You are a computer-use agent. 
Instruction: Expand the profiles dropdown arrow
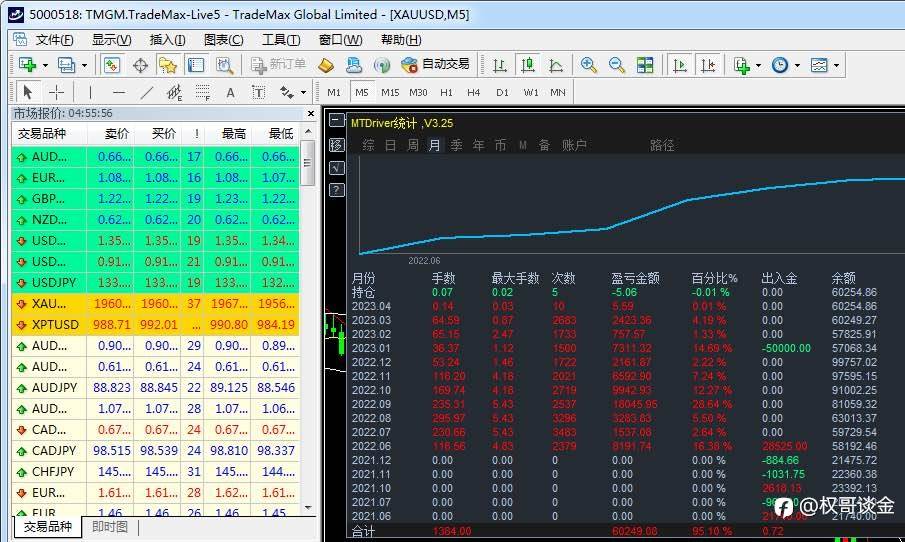pos(84,65)
